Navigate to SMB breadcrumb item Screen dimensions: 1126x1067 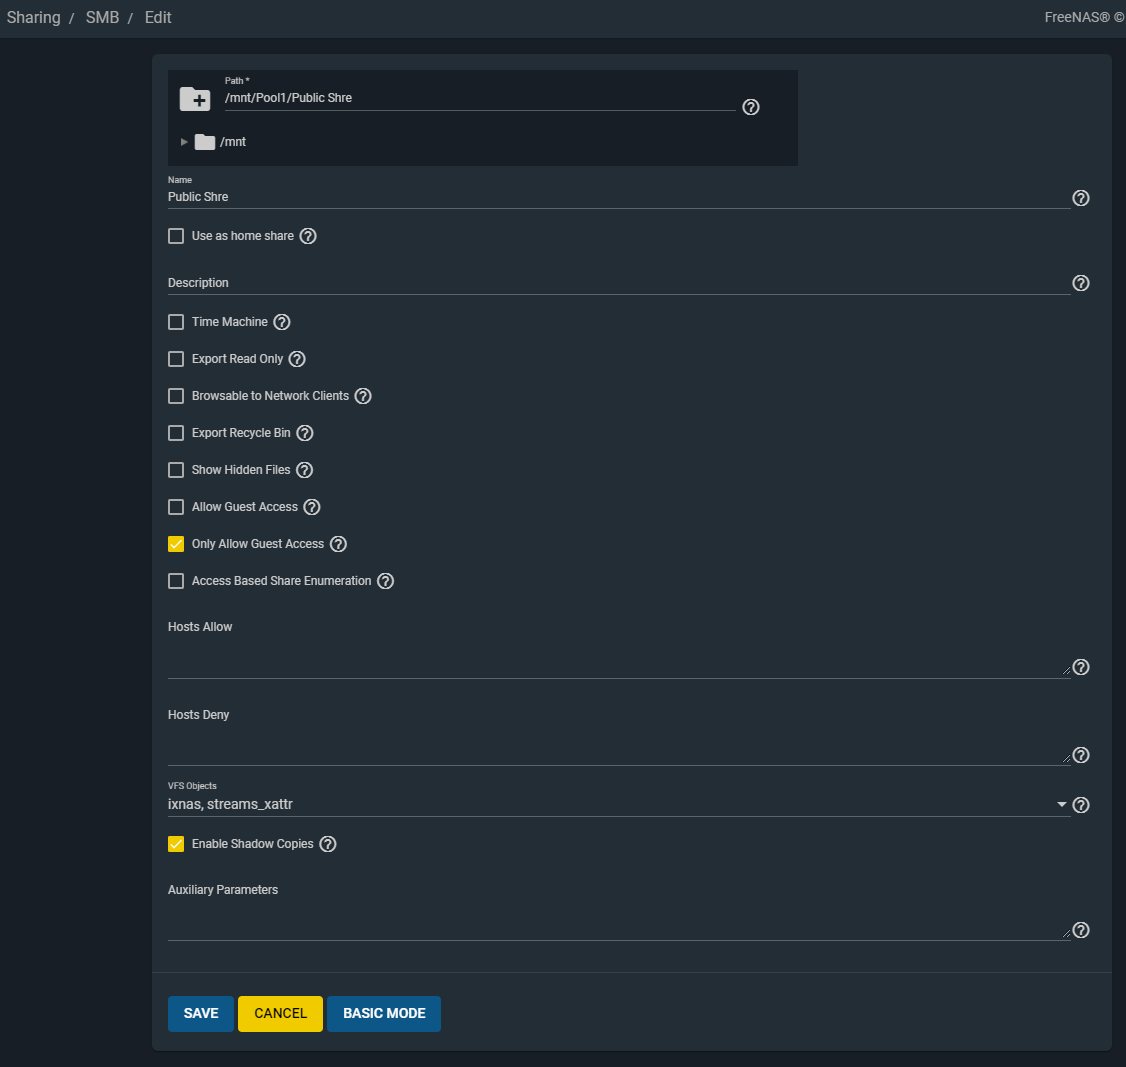point(102,18)
